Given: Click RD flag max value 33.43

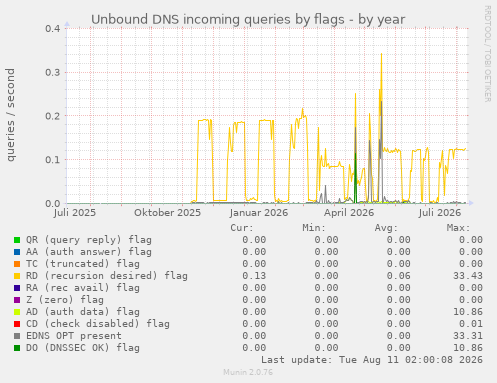Looking at the screenshot, I should (x=468, y=276).
